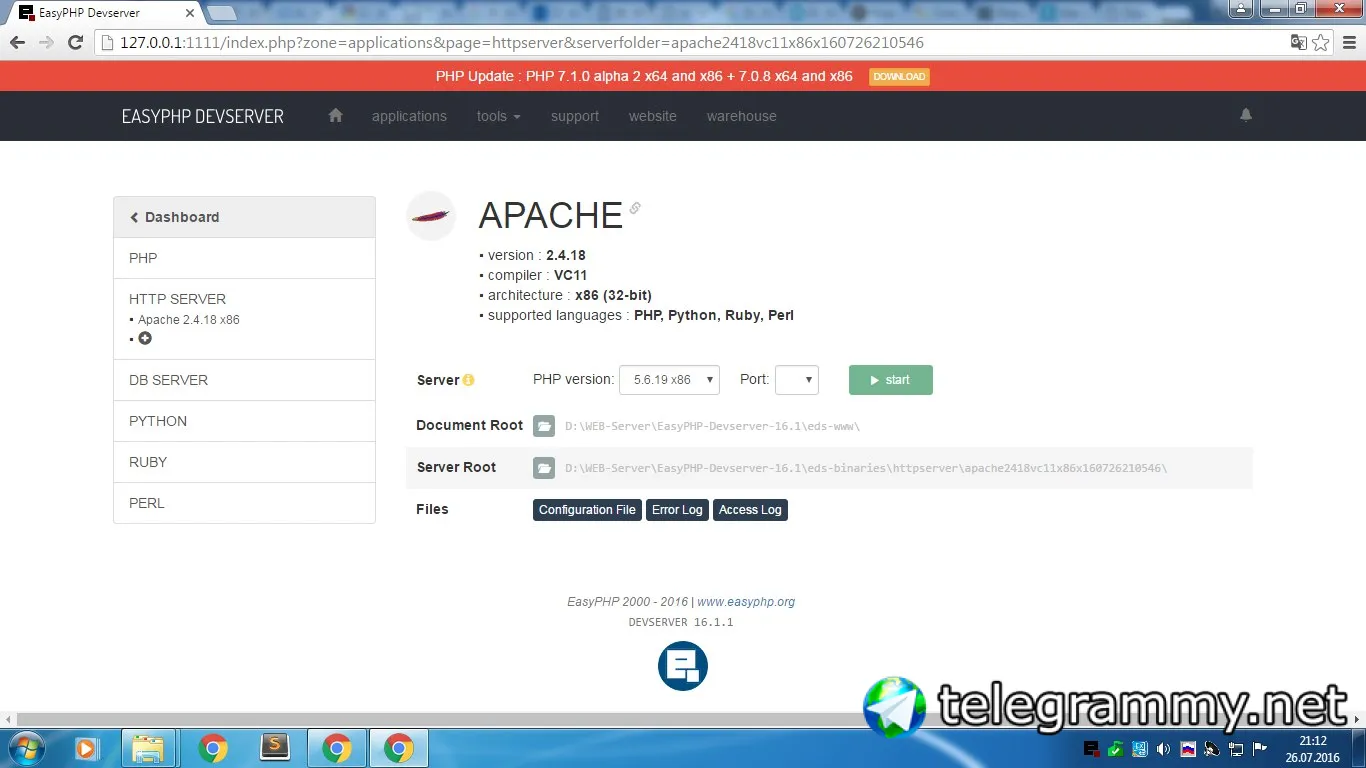Image resolution: width=1366 pixels, height=768 pixels.
Task: Reload the page with the refresh icon
Action: (75, 43)
